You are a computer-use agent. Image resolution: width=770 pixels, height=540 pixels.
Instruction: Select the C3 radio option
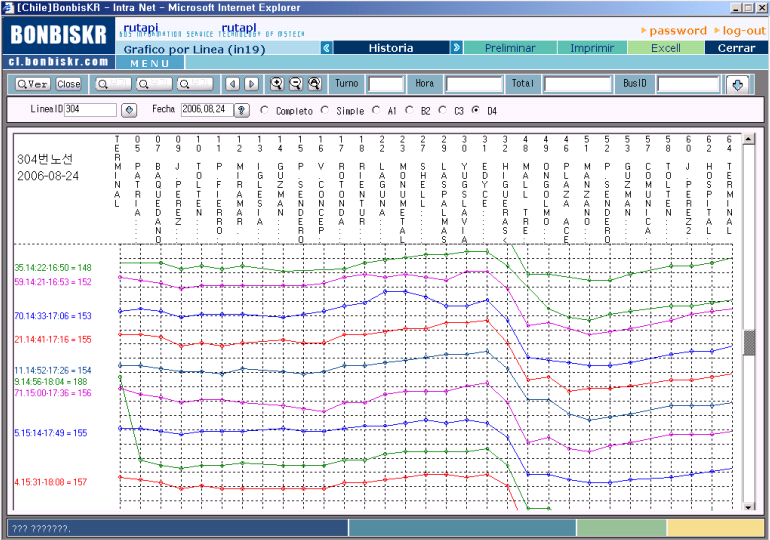click(x=443, y=110)
